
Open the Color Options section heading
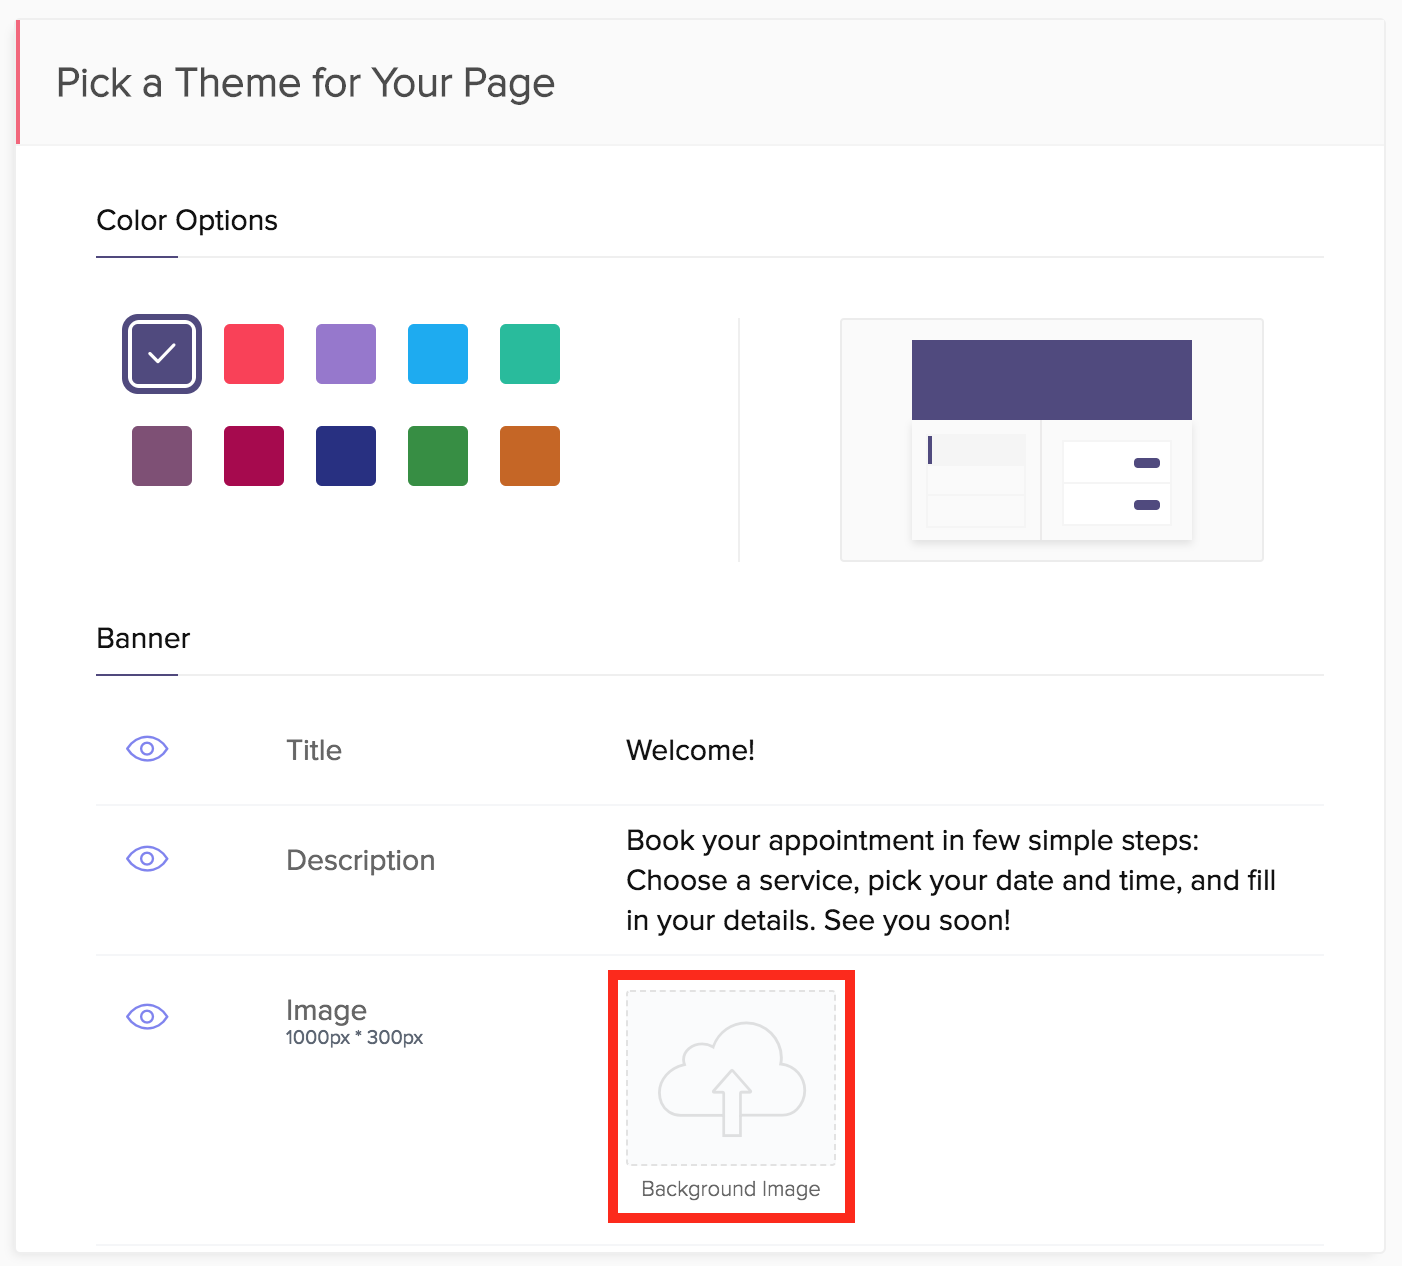pyautogui.click(x=187, y=221)
